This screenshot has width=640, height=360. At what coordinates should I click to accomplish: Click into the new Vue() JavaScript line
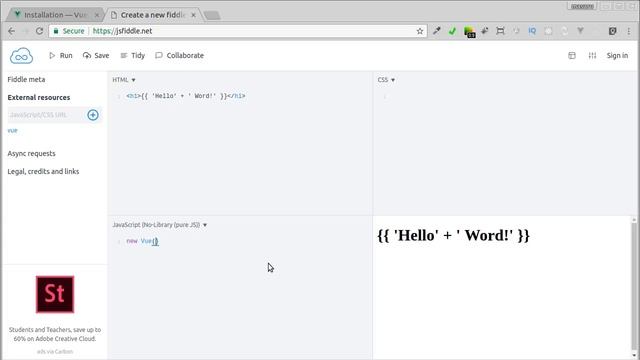pos(142,241)
